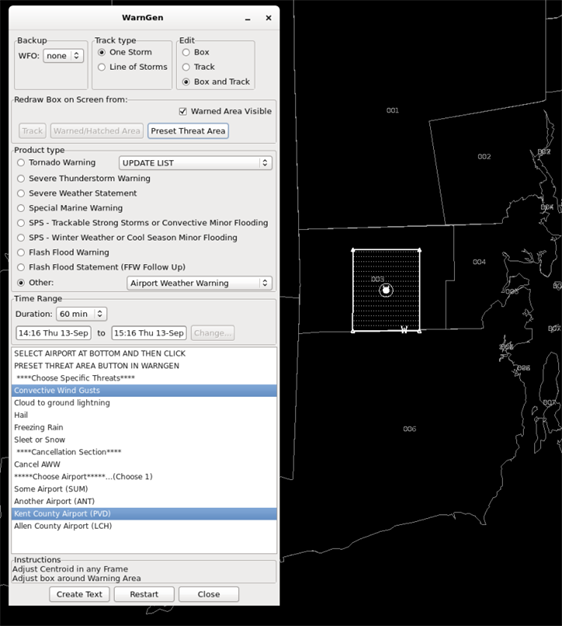Screen dimensions: 562x626
Task: Open the UPDATE LIST dropdown
Action: coord(196,163)
